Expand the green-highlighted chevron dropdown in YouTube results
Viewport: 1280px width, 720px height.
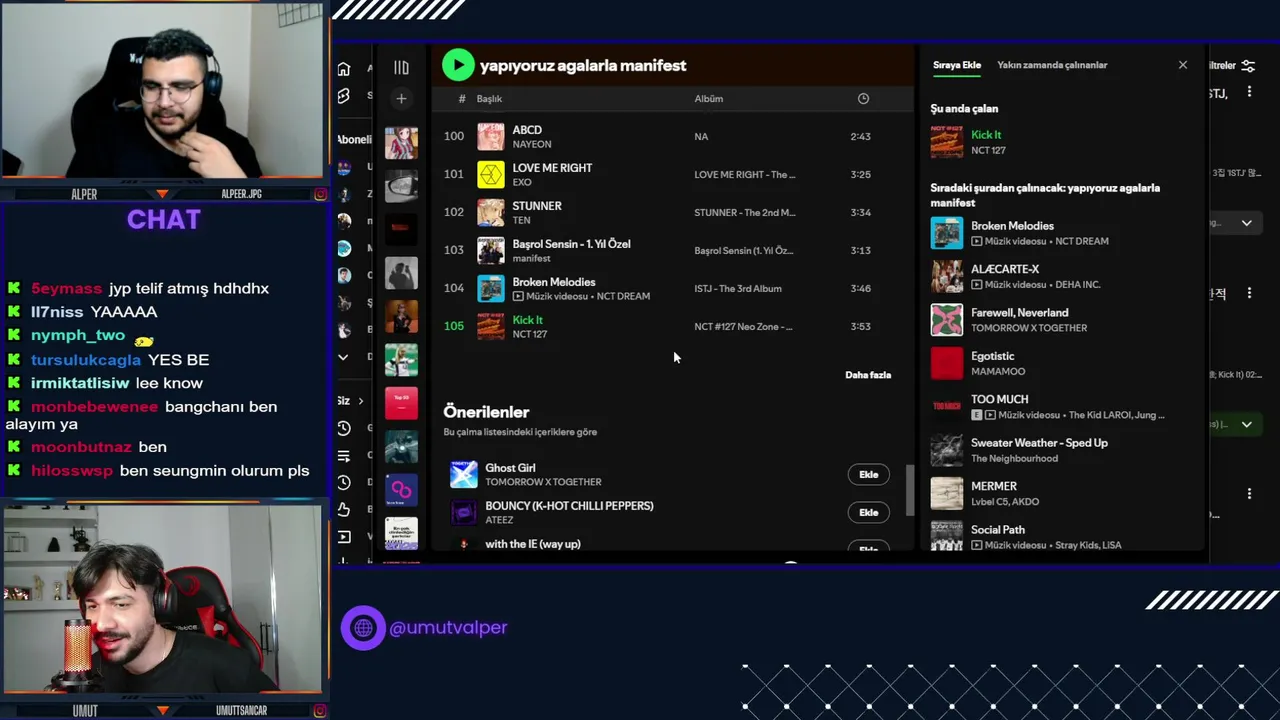1246,424
